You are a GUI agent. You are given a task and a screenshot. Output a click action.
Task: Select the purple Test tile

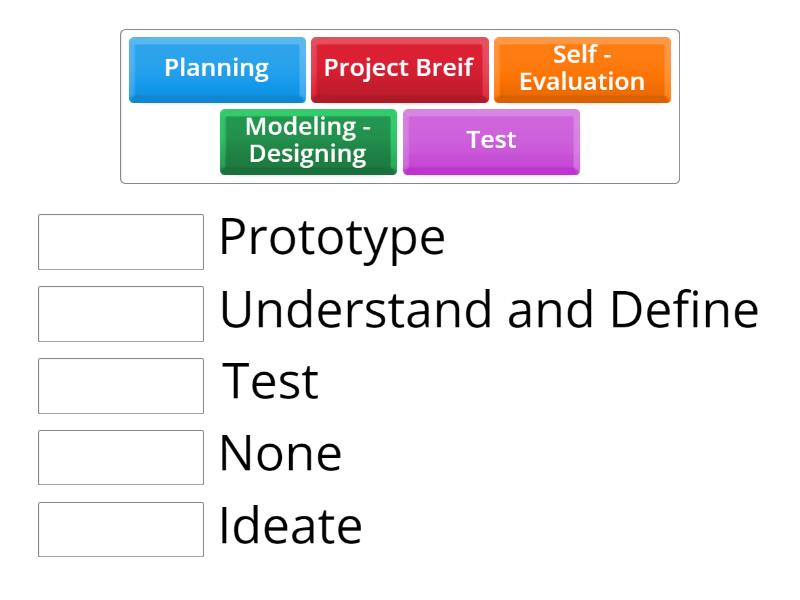[x=491, y=140]
